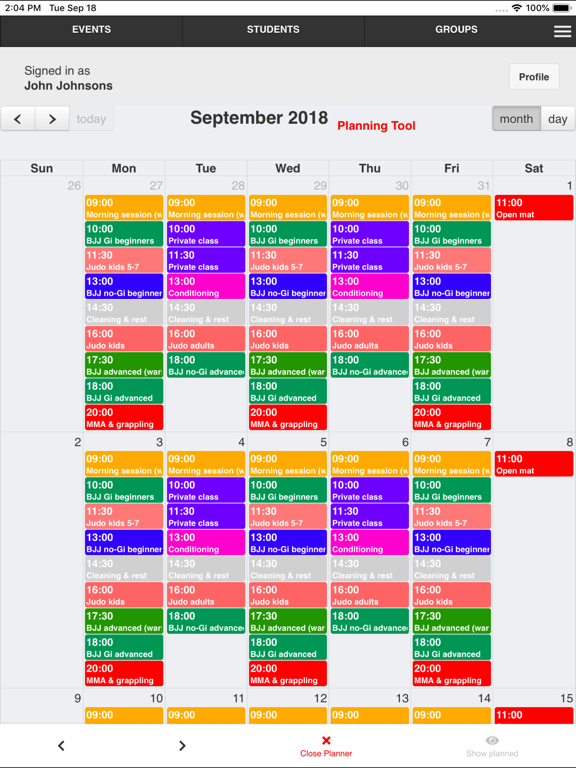Select Tuesday 4 Judo adults event

pyautogui.click(x=206, y=595)
